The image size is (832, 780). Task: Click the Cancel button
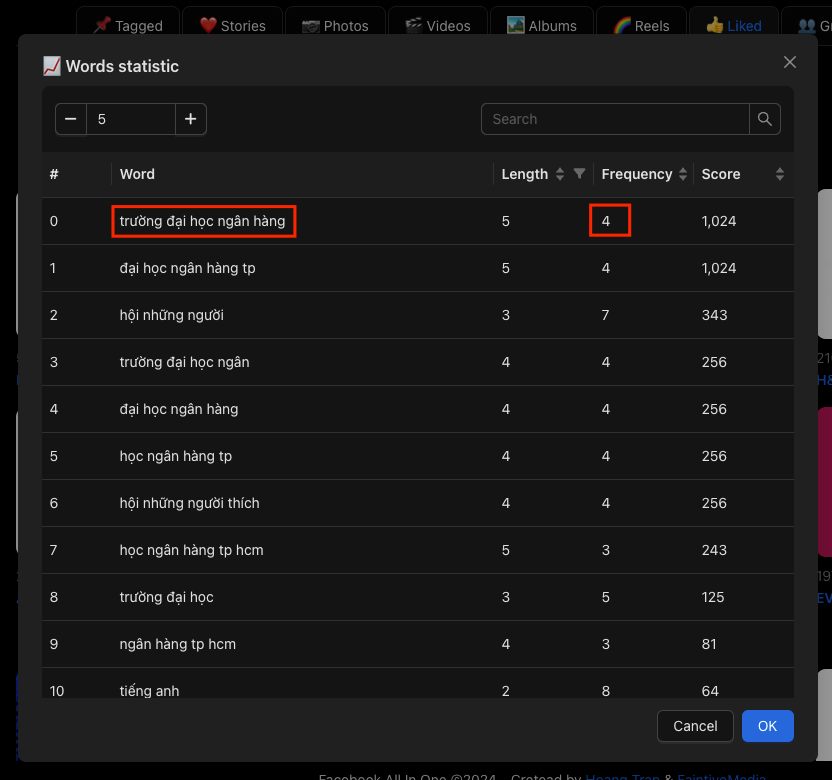pos(695,726)
